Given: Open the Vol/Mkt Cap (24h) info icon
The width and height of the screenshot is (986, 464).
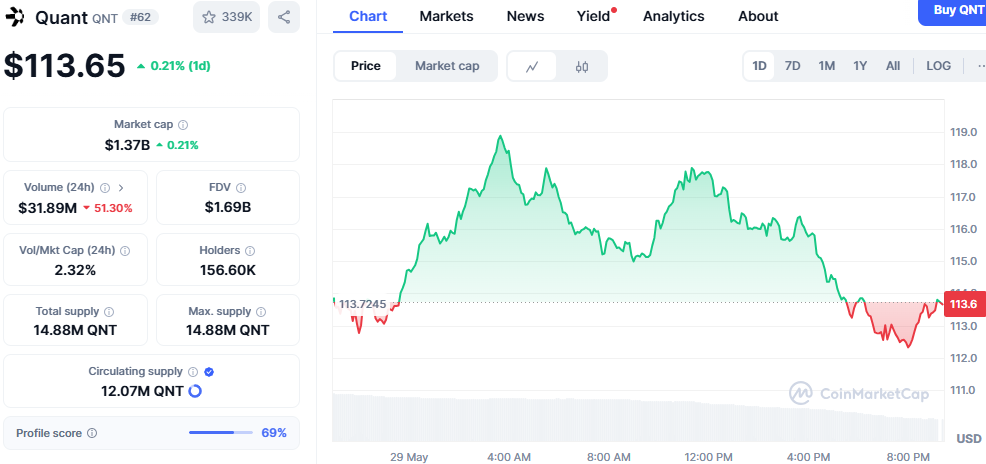Looking at the screenshot, I should (125, 251).
